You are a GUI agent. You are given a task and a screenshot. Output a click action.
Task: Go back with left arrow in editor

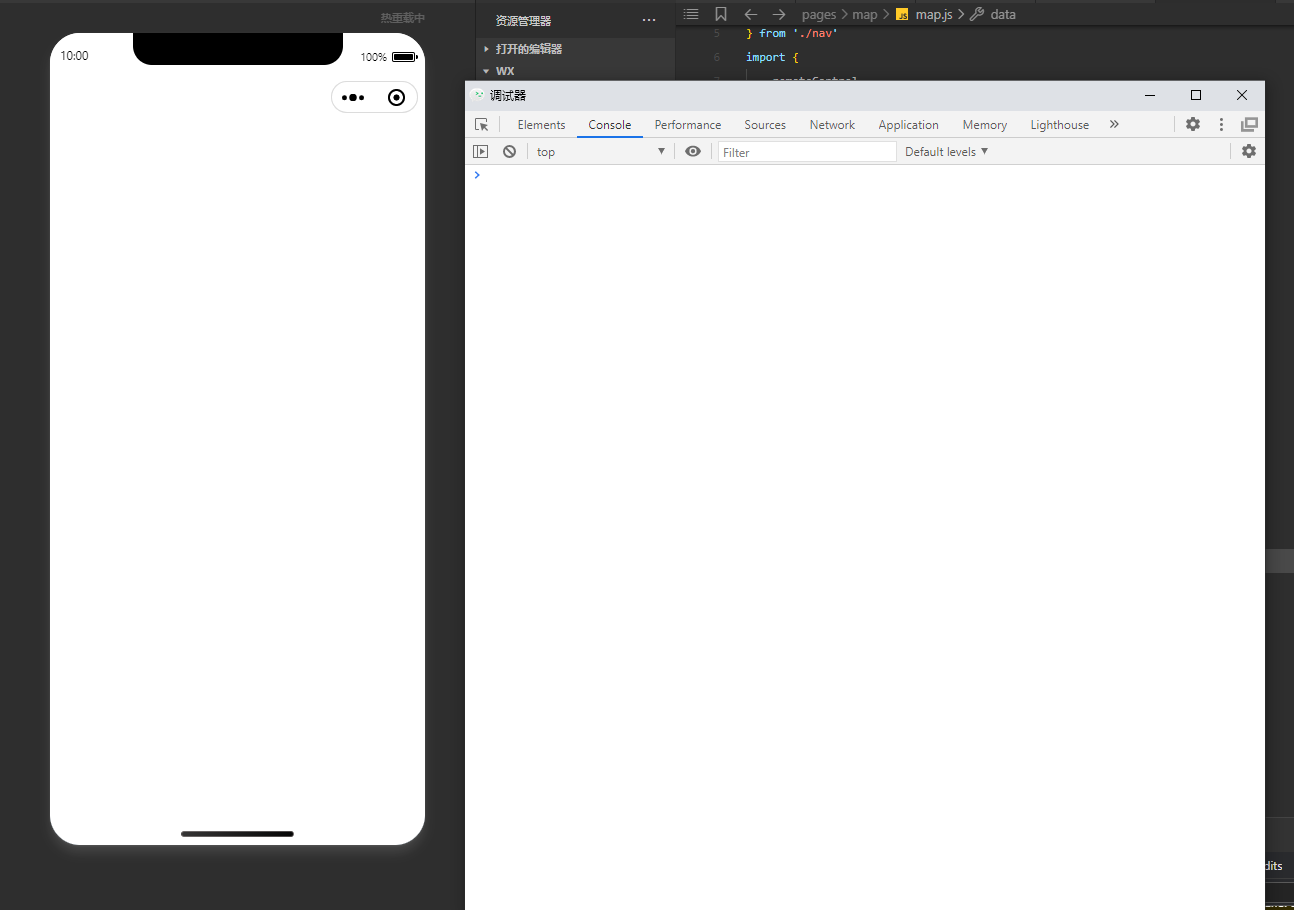[751, 14]
